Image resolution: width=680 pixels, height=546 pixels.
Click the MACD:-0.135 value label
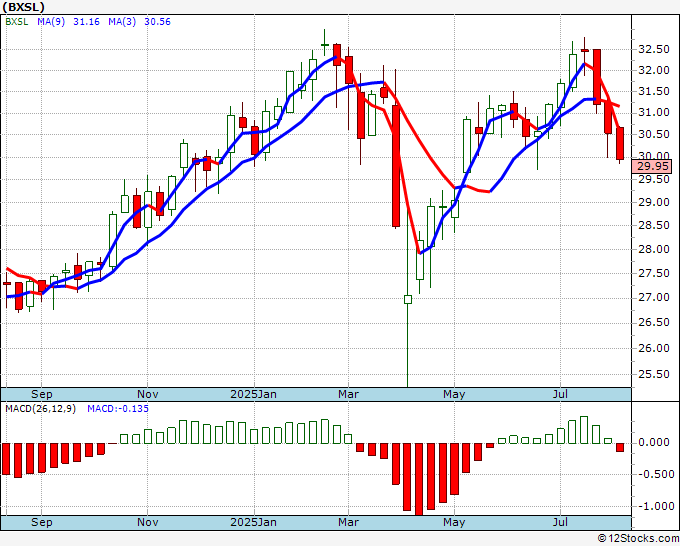click(118, 409)
